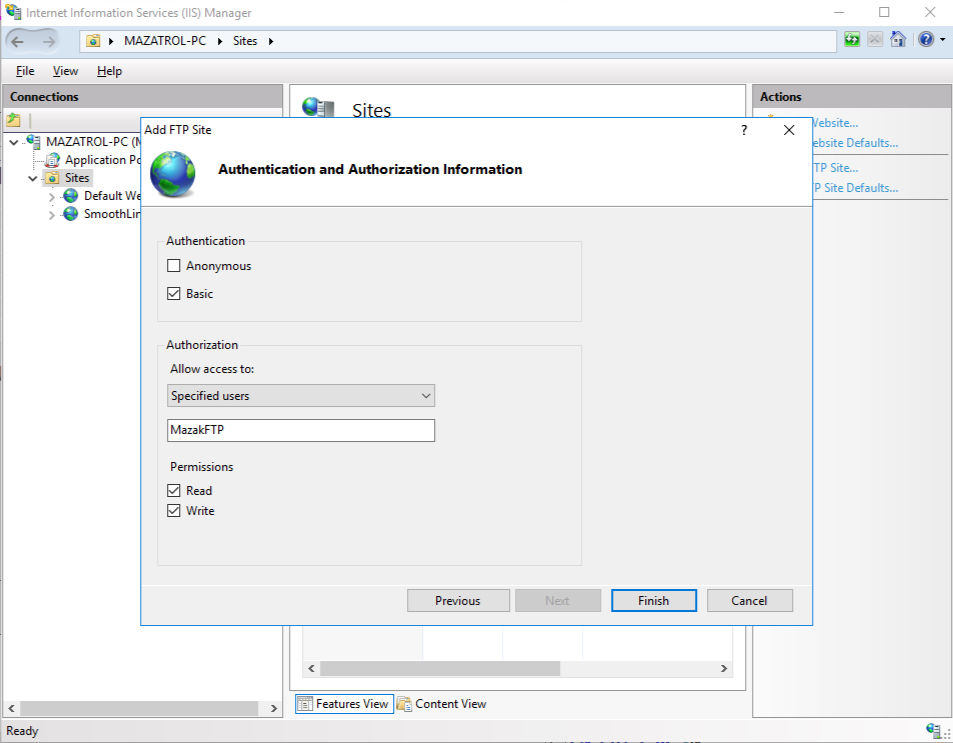The image size is (953, 743).
Task: Click the Create New Connection icon
Action: click(x=13, y=120)
